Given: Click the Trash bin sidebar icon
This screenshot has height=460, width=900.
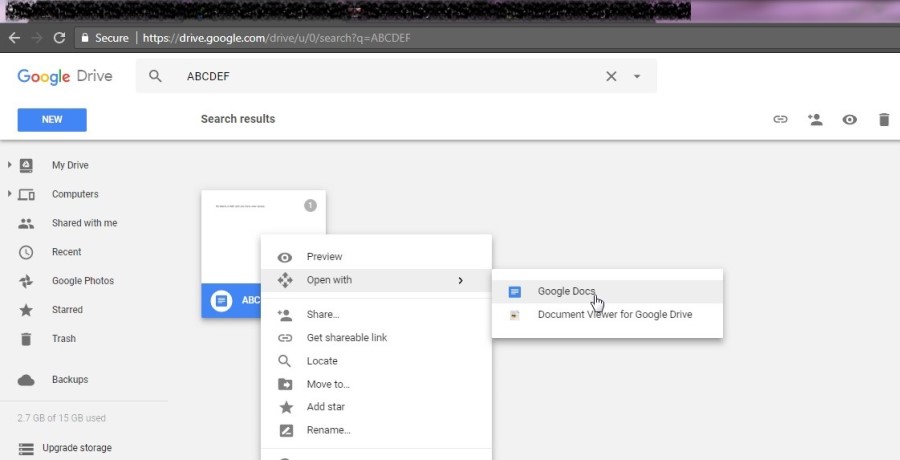Looking at the screenshot, I should coord(26,339).
